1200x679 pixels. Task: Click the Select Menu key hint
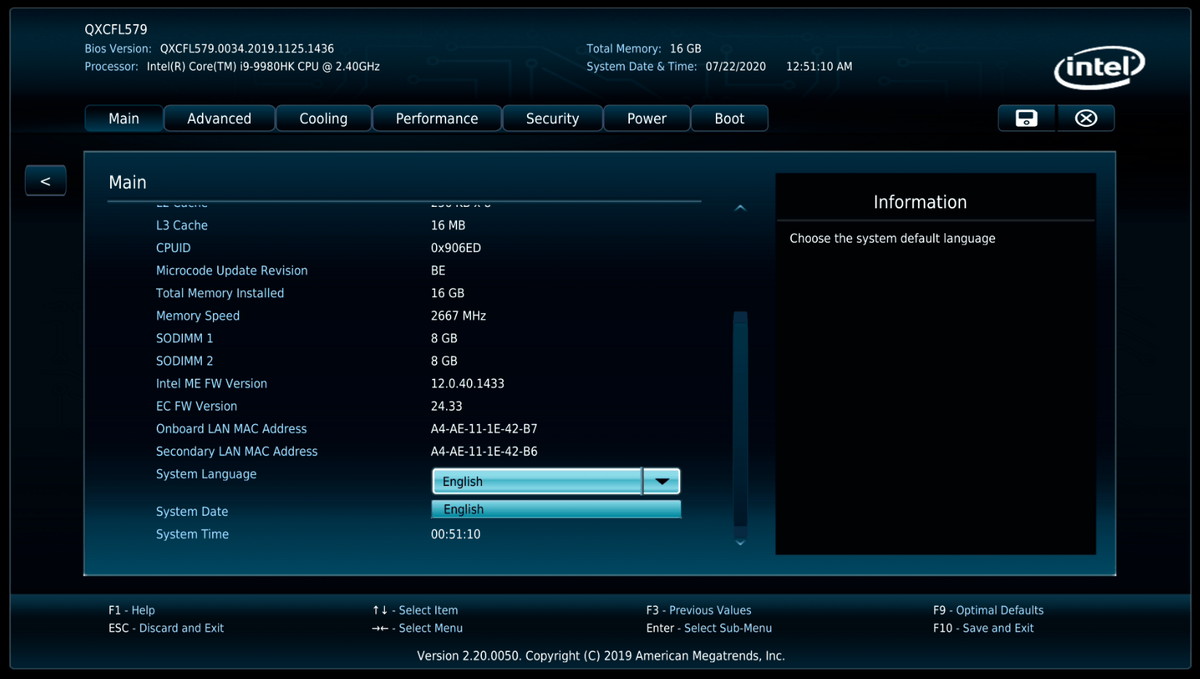click(417, 628)
